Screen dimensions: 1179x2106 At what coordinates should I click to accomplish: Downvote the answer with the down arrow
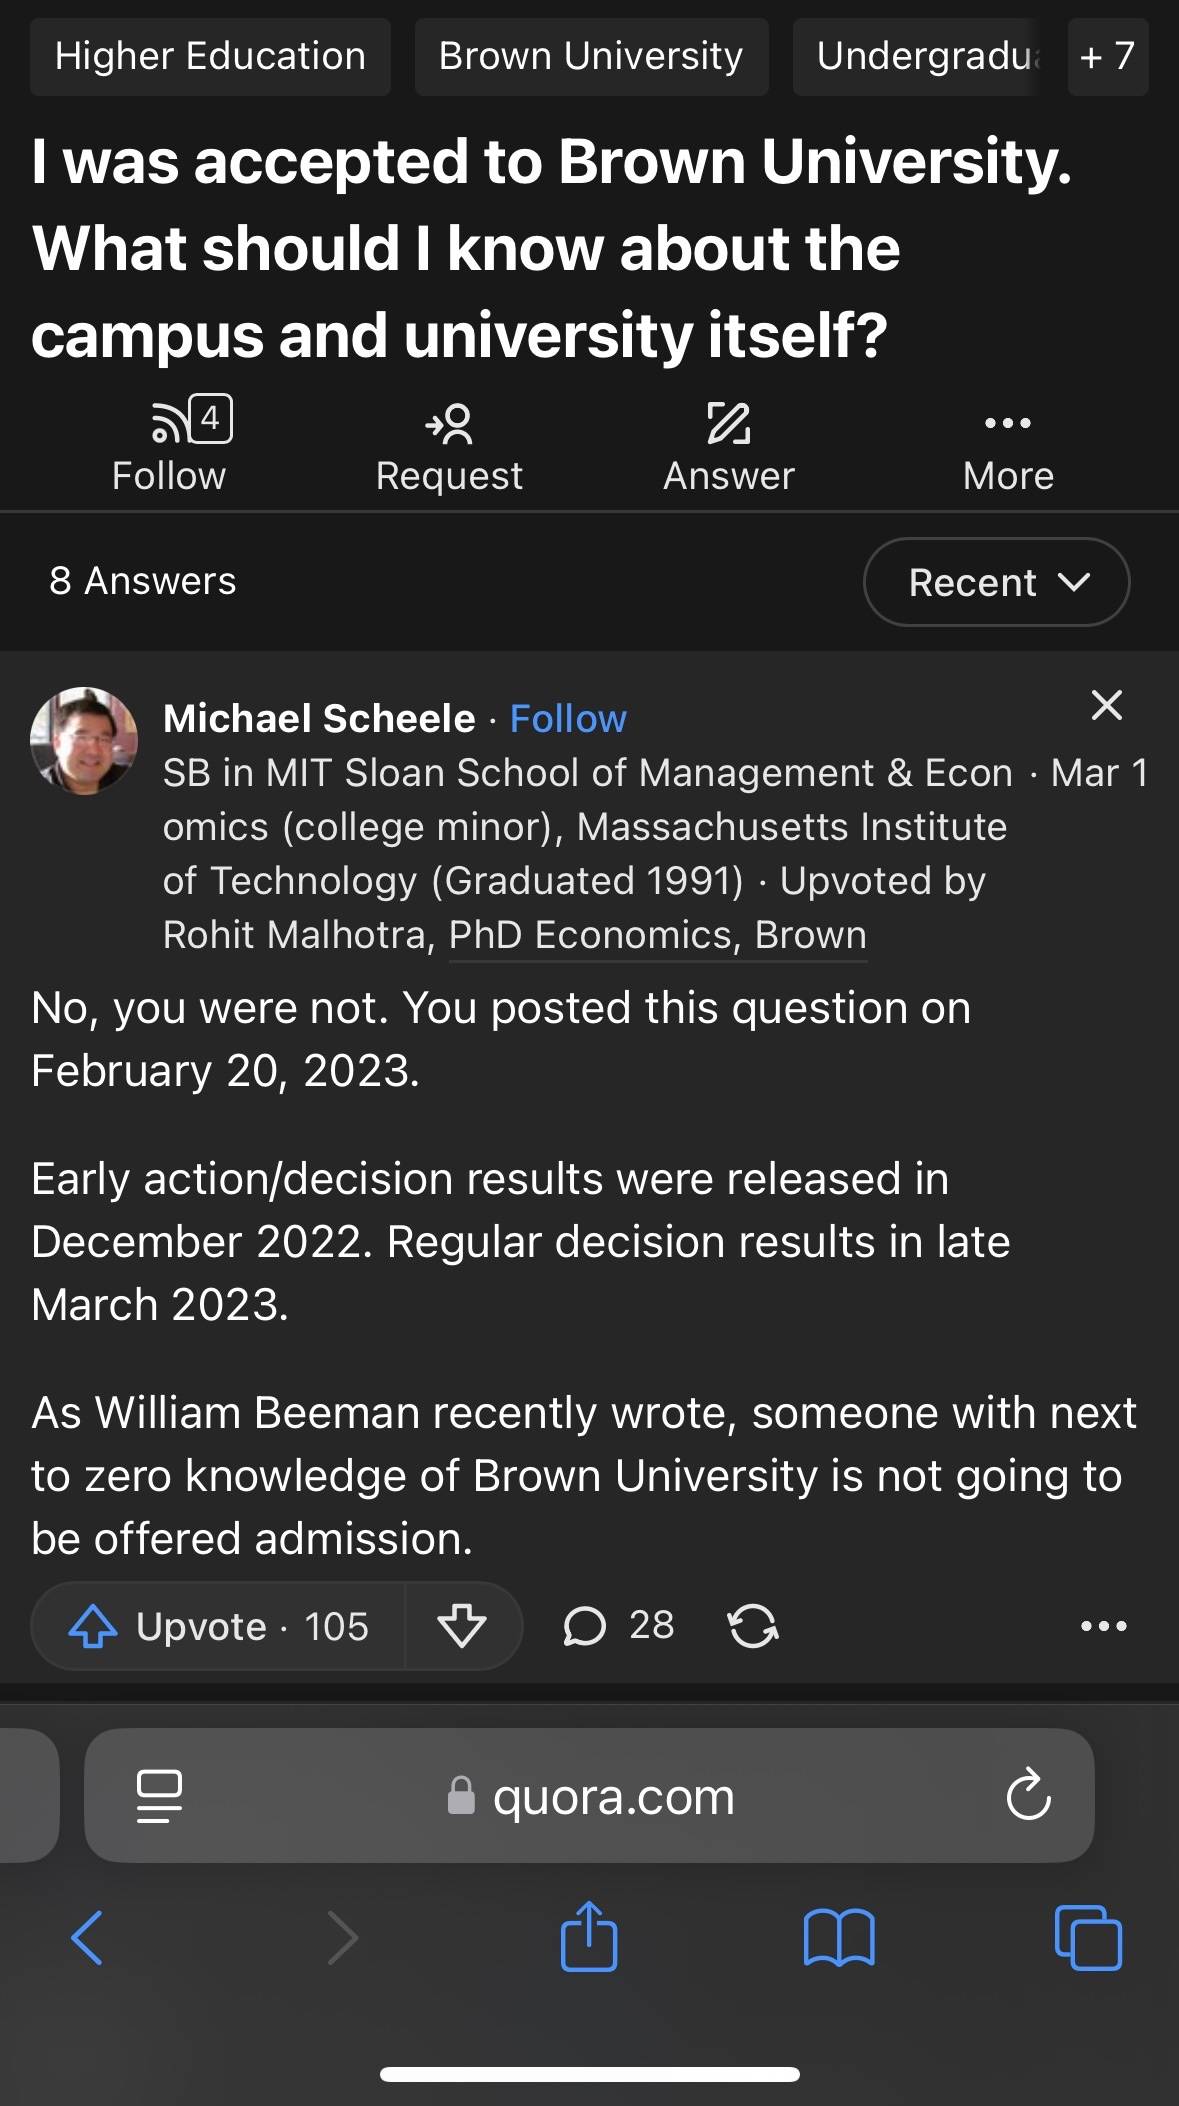pyautogui.click(x=462, y=1626)
